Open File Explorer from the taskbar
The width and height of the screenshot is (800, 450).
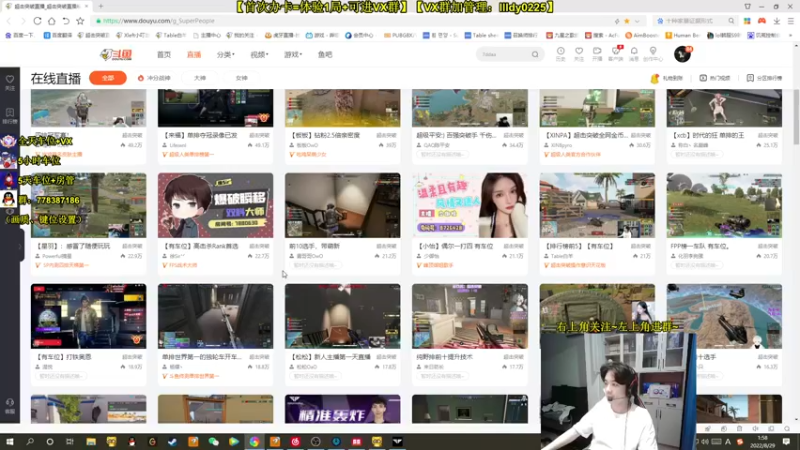pyautogui.click(x=91, y=442)
